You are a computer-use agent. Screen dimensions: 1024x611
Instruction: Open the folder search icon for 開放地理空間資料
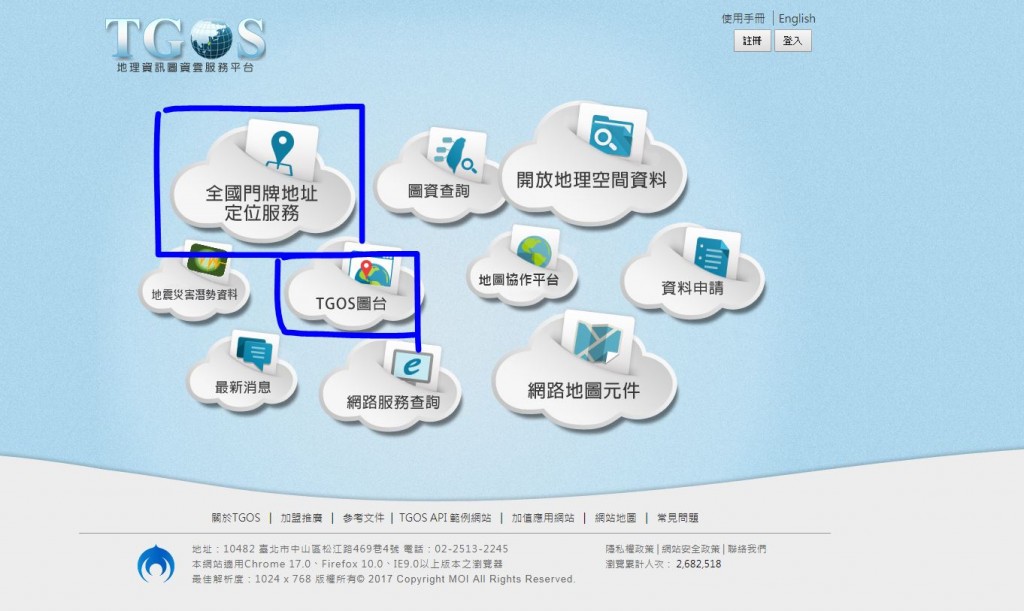611,134
